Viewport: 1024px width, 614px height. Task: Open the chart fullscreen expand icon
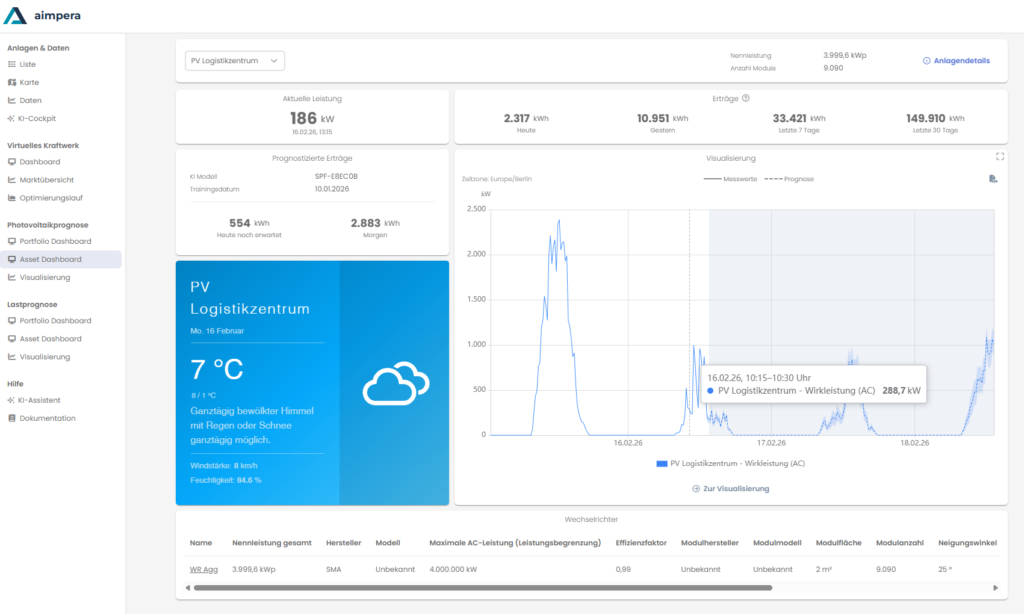click(x=1000, y=157)
